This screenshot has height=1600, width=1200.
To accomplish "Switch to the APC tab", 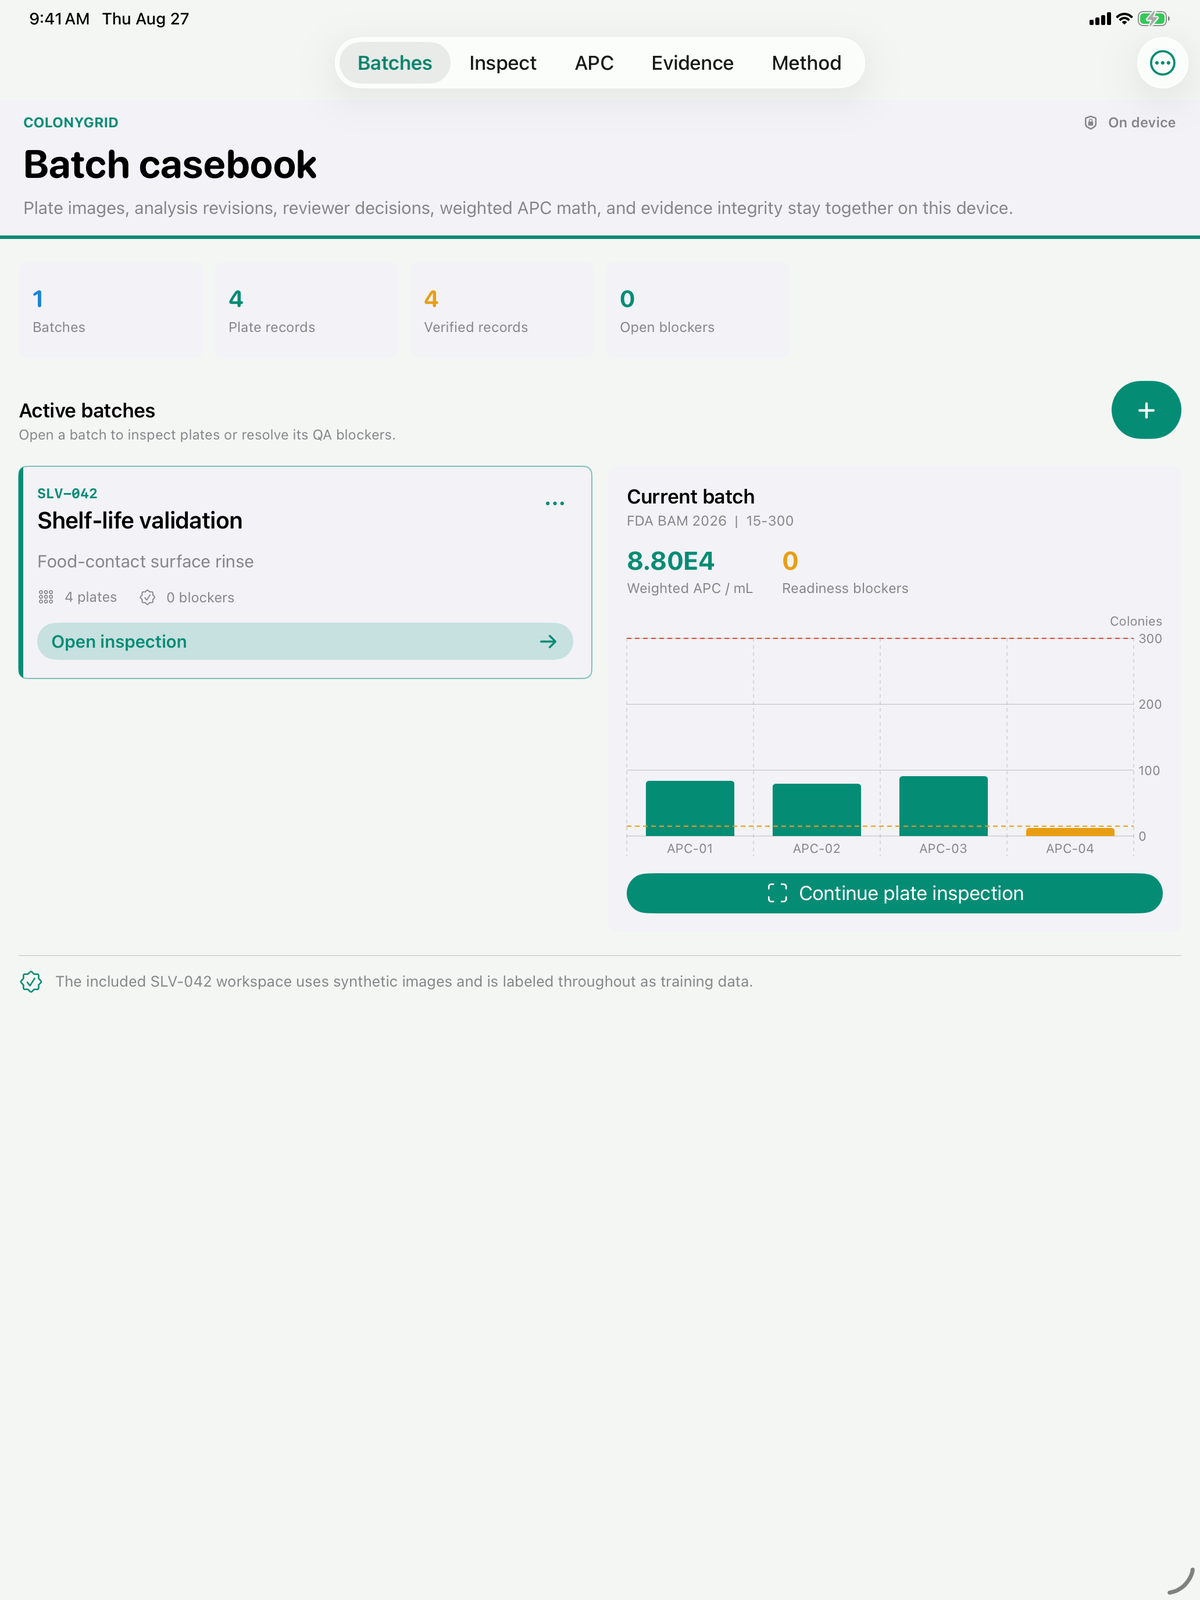I will [594, 63].
